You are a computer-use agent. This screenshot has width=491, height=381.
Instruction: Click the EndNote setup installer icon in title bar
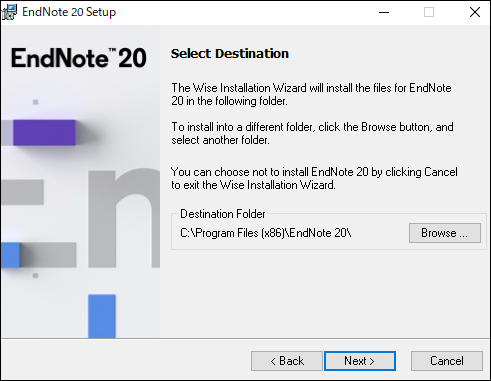pos(9,12)
